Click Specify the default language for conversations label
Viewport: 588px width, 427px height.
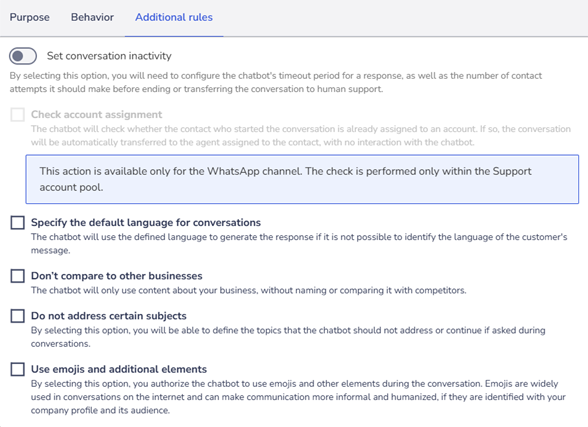click(x=146, y=222)
